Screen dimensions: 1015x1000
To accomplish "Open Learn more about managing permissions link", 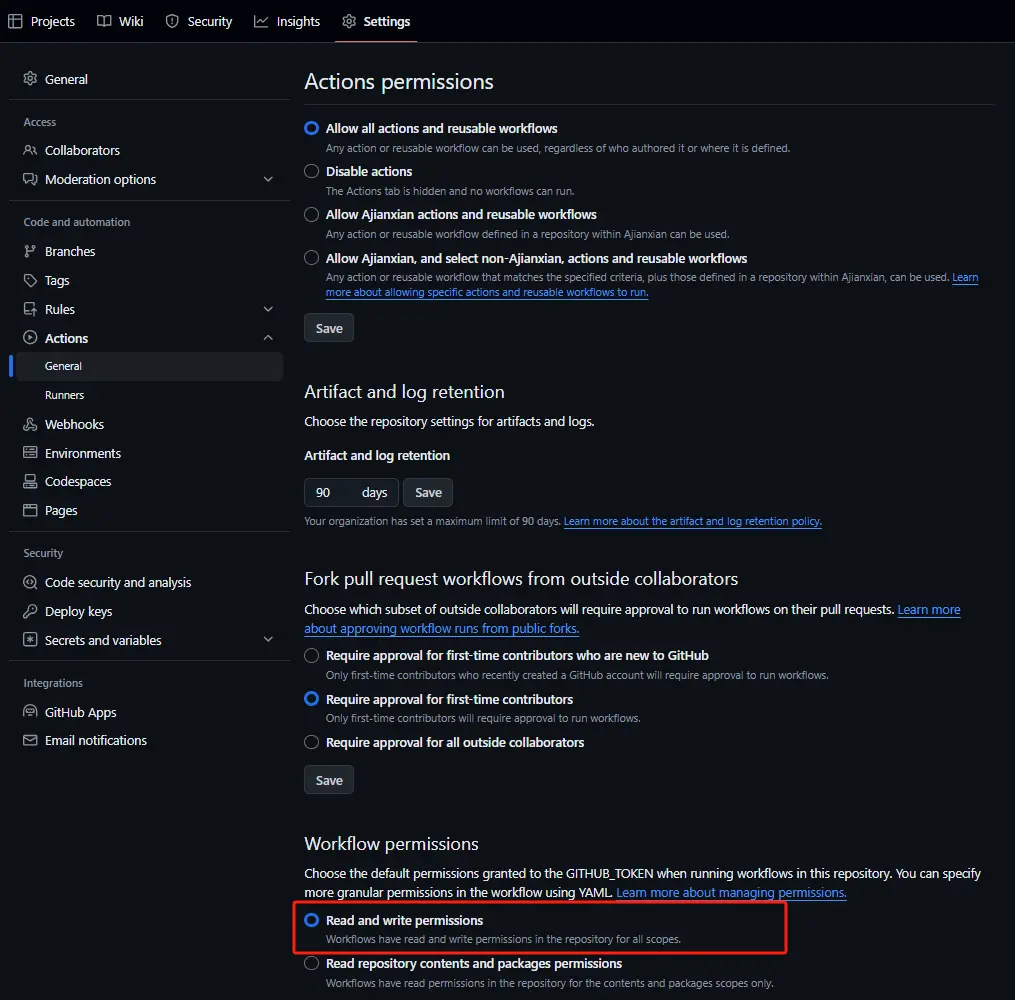I will tap(731, 893).
